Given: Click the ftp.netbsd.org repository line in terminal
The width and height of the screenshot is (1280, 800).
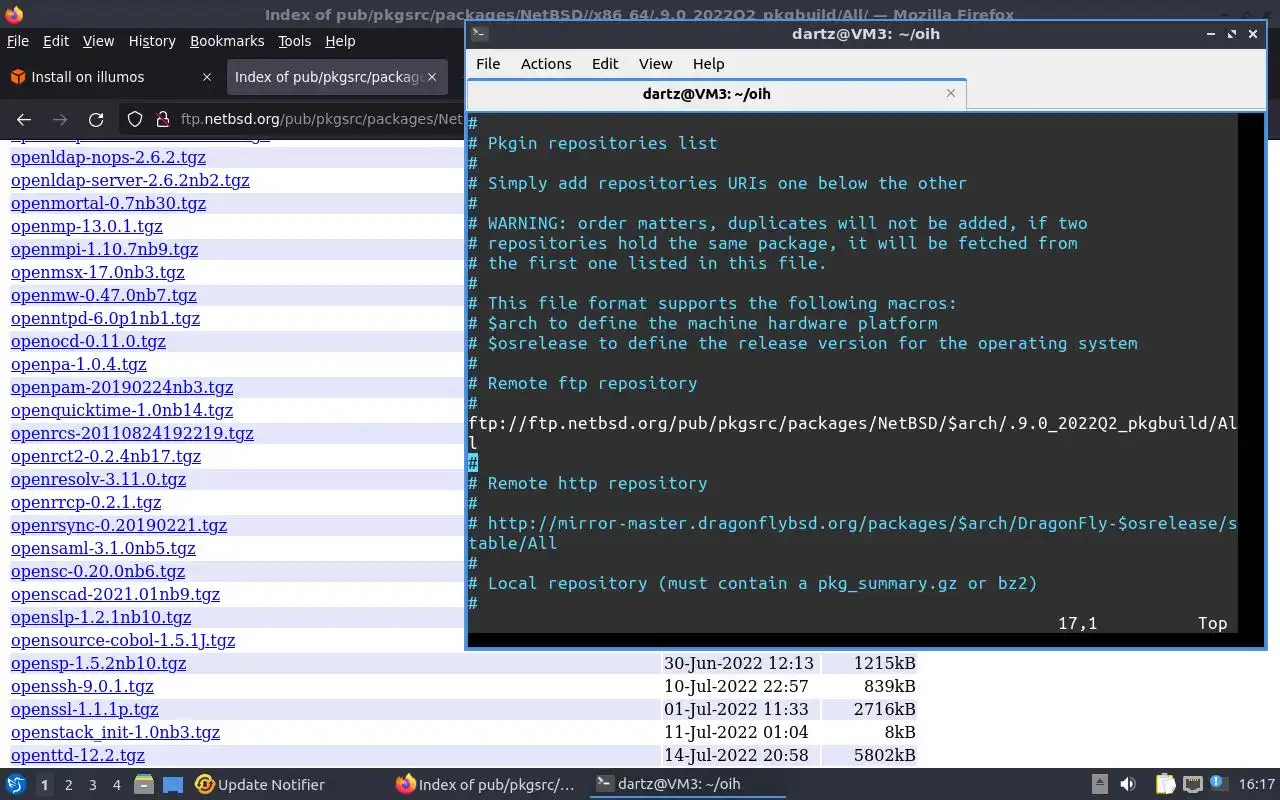Looking at the screenshot, I should (852, 433).
